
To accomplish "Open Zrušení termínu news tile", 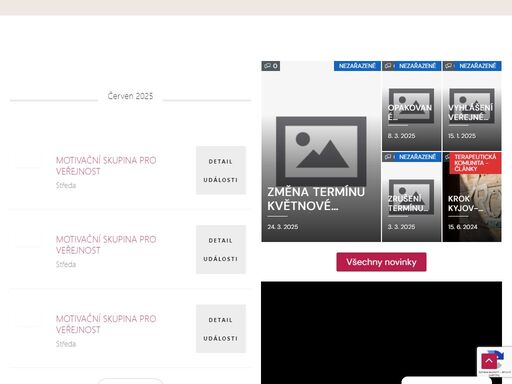I will [x=411, y=197].
